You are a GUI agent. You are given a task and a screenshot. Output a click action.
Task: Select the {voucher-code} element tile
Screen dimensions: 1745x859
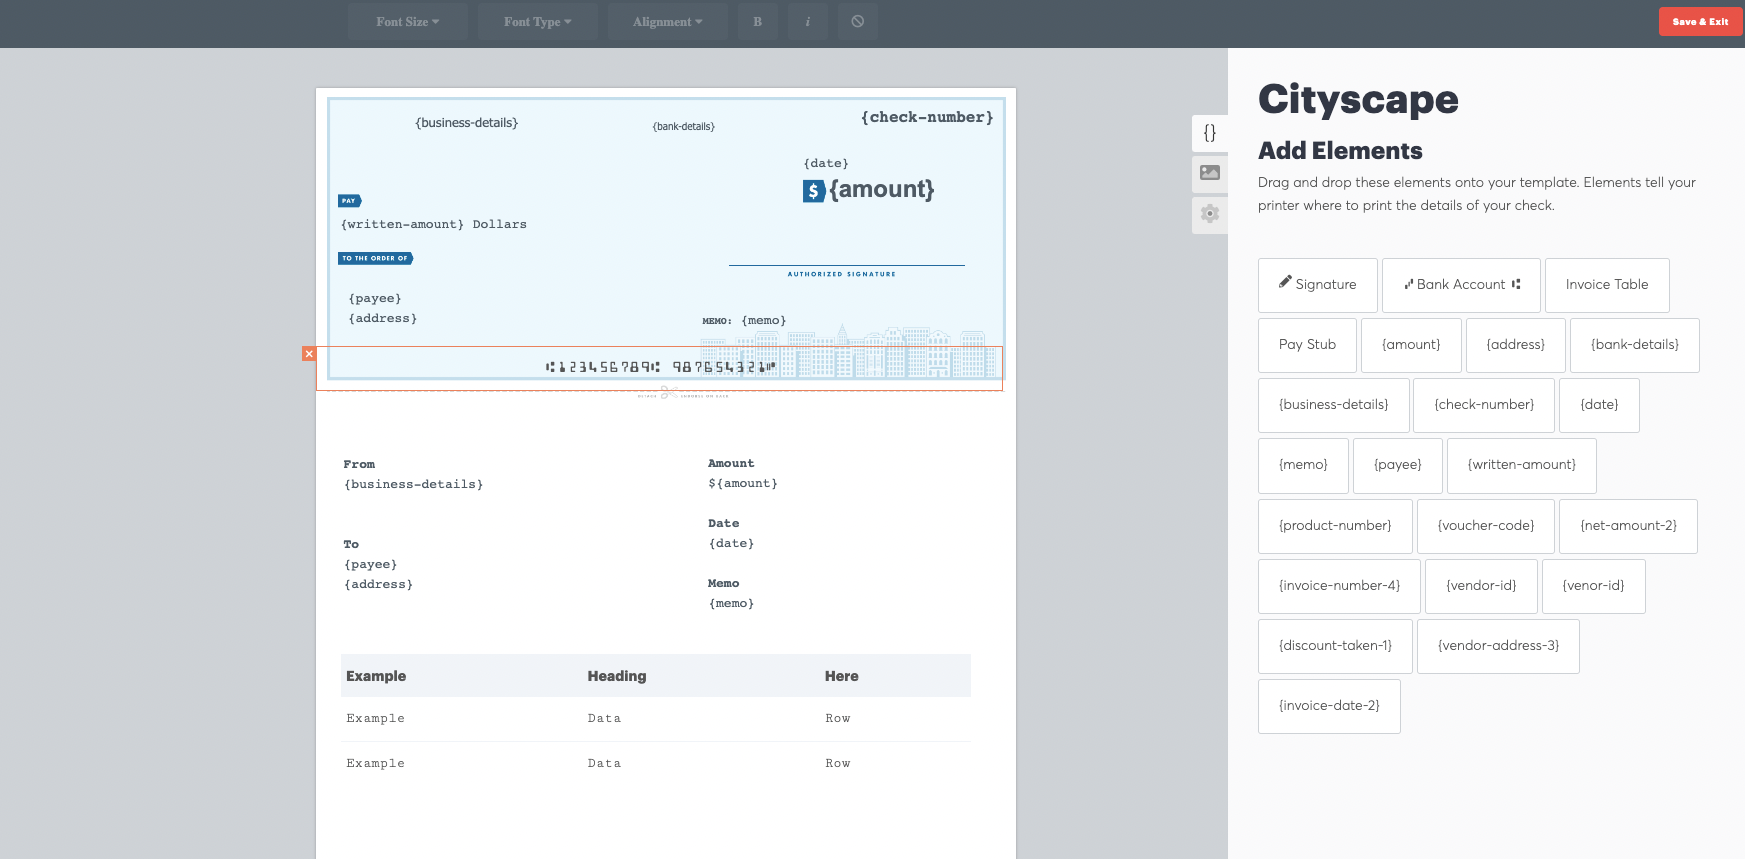1486,526
